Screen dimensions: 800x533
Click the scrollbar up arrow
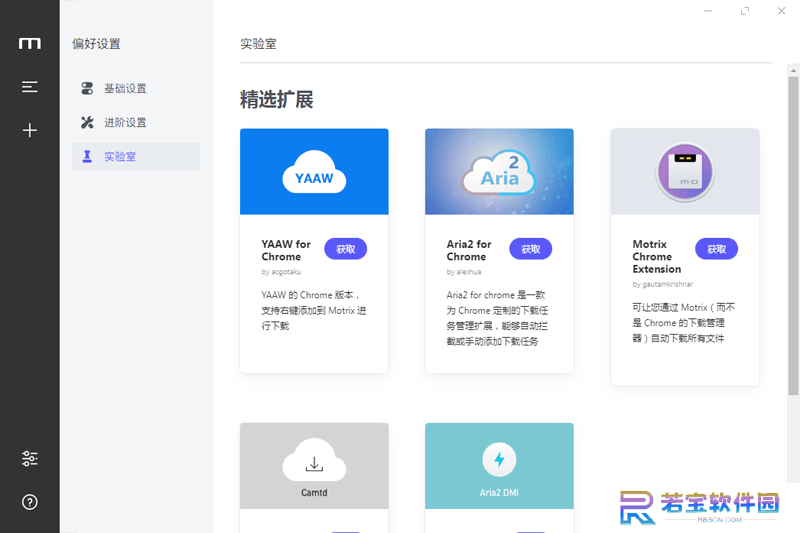[x=793, y=70]
